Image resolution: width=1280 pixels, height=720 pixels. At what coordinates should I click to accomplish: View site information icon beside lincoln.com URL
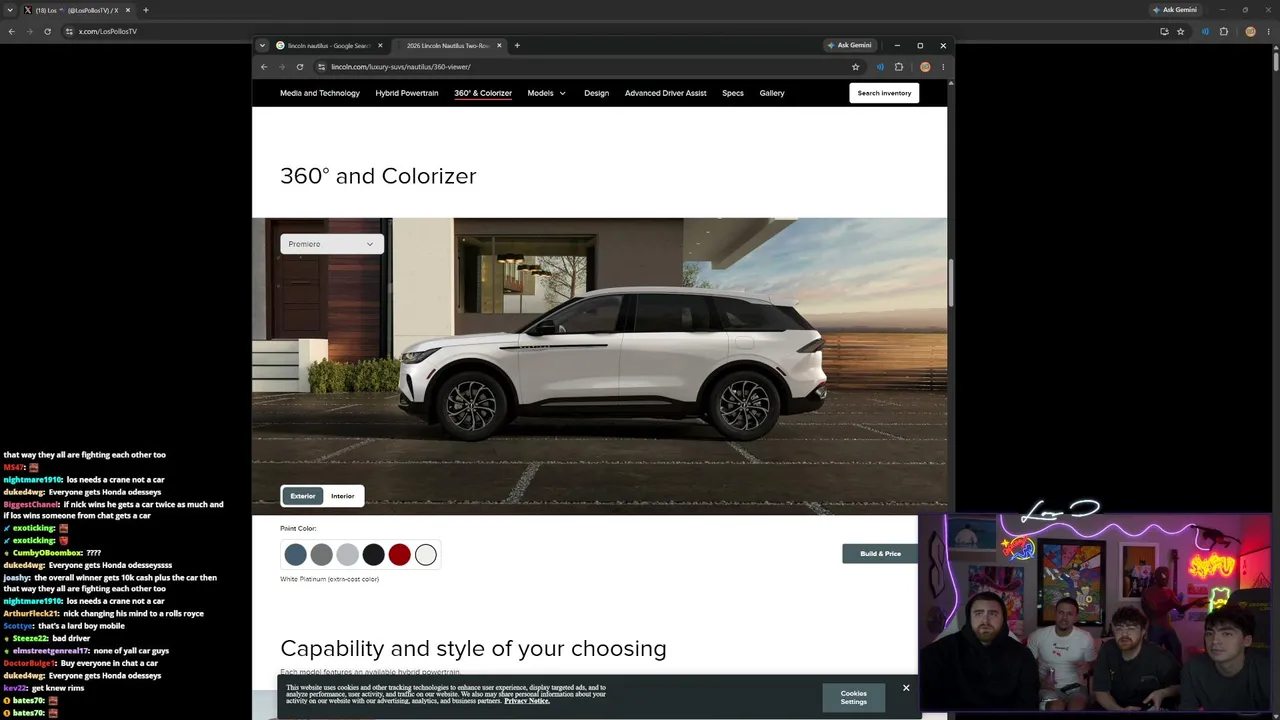[321, 67]
